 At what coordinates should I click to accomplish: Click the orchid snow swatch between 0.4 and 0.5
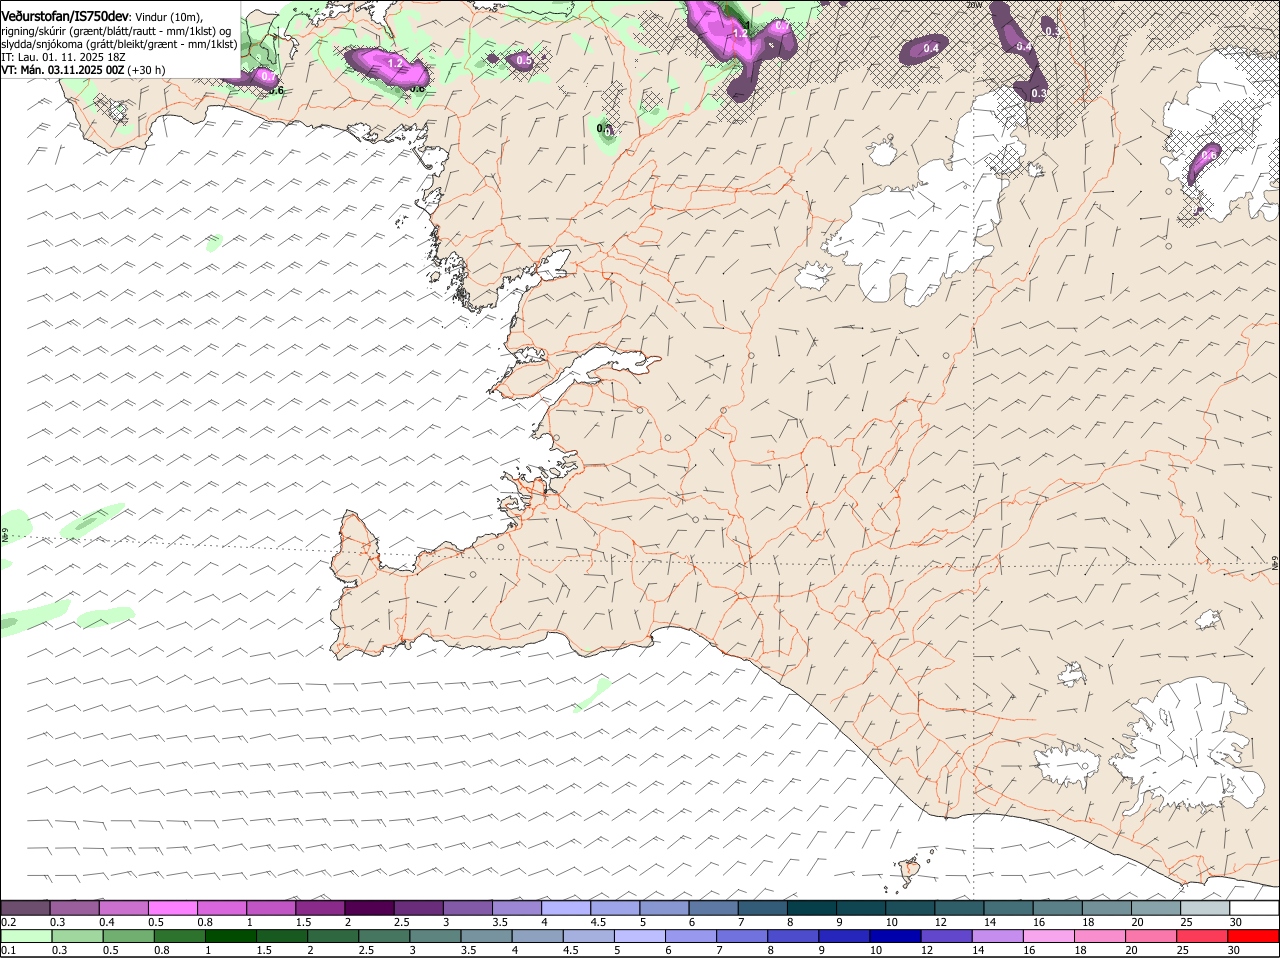point(123,908)
